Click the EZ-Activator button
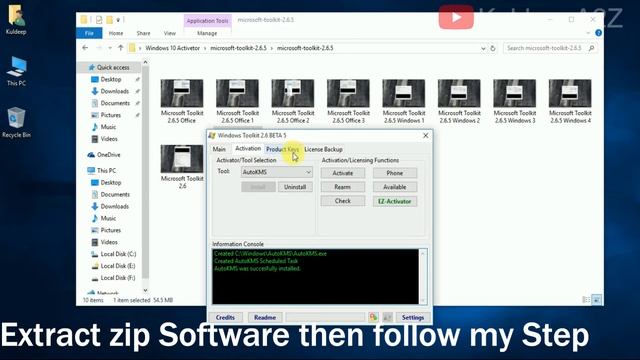 [394, 201]
